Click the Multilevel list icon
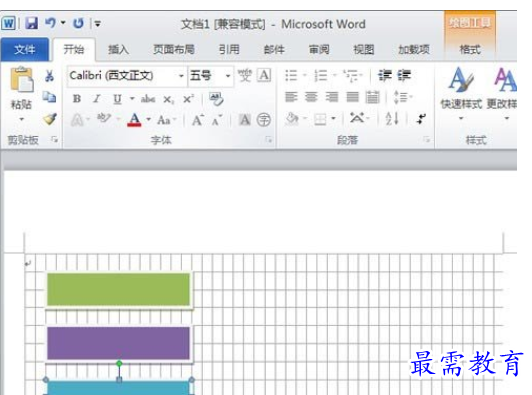The width and height of the screenshot is (532, 395). click(x=350, y=75)
